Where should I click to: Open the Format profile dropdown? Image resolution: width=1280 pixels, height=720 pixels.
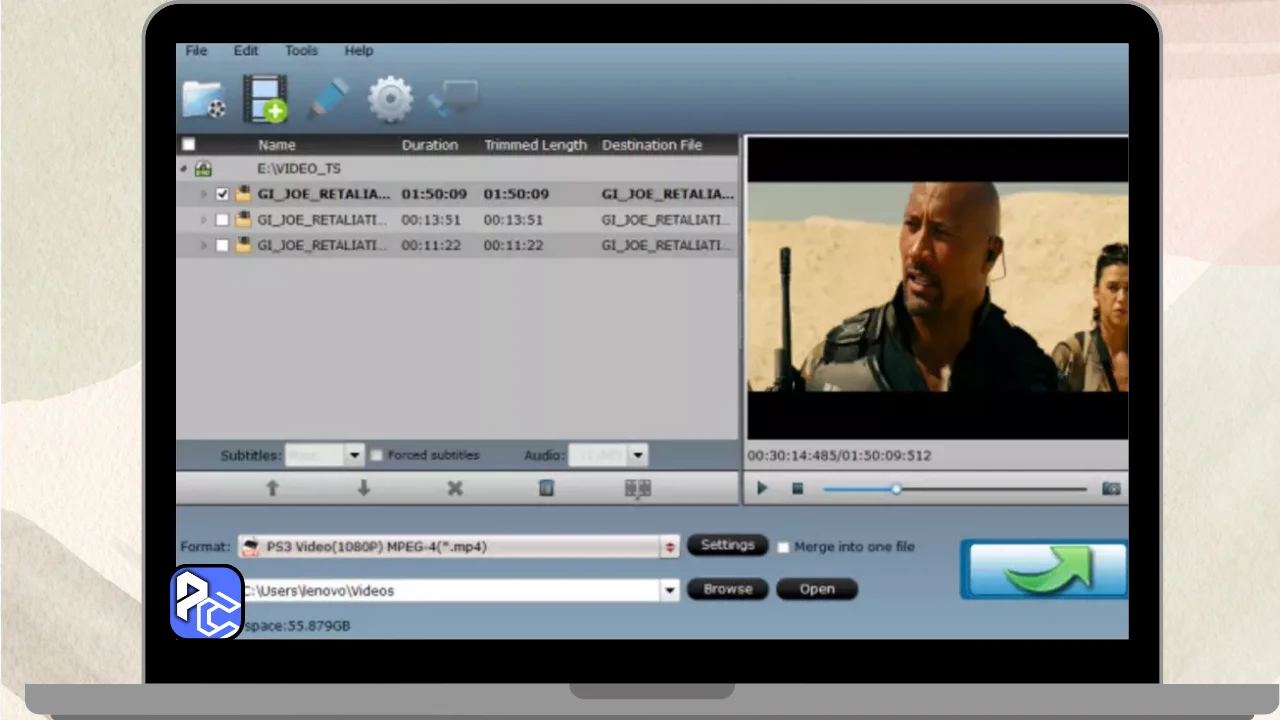click(670, 547)
